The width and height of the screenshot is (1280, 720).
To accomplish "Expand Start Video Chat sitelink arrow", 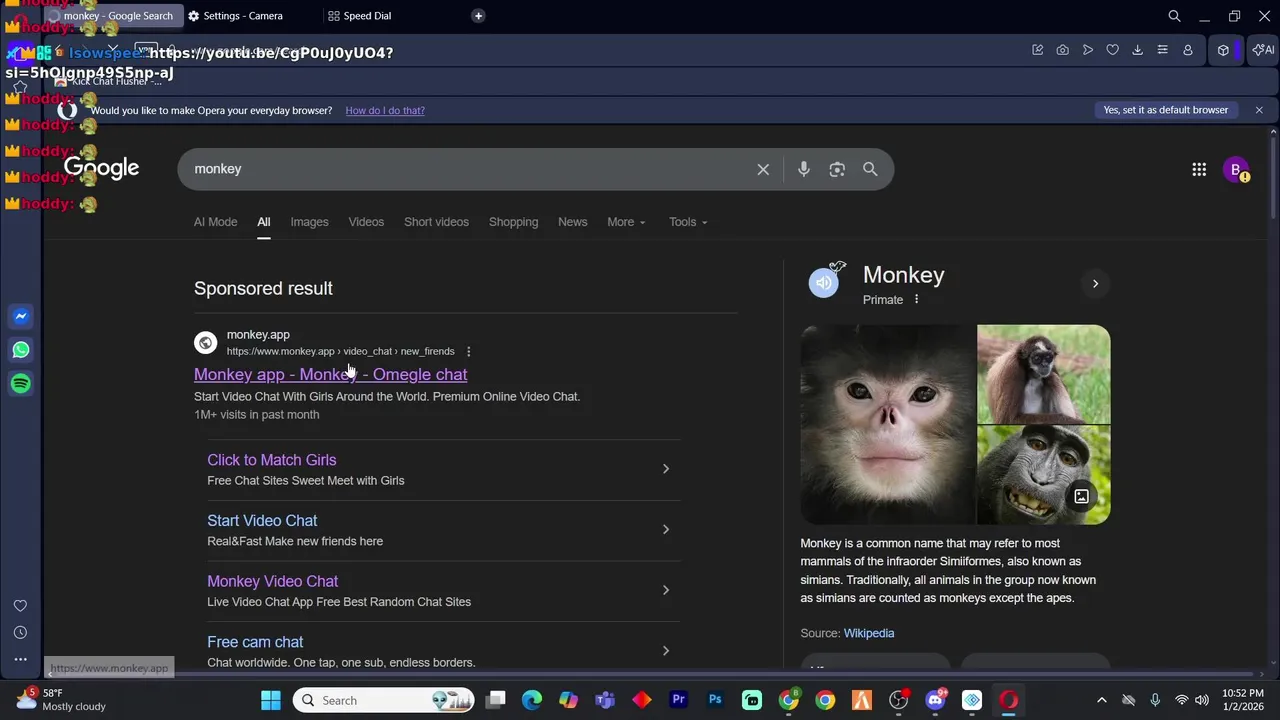I will tap(666, 529).
